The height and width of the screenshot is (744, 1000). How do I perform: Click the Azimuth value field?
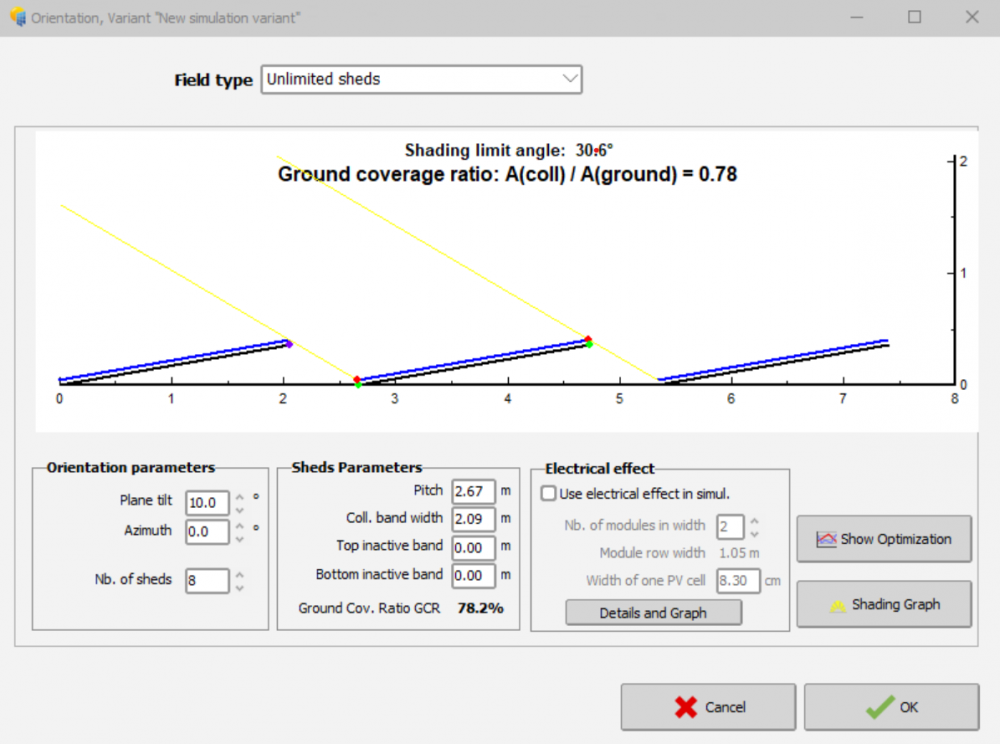pyautogui.click(x=207, y=532)
